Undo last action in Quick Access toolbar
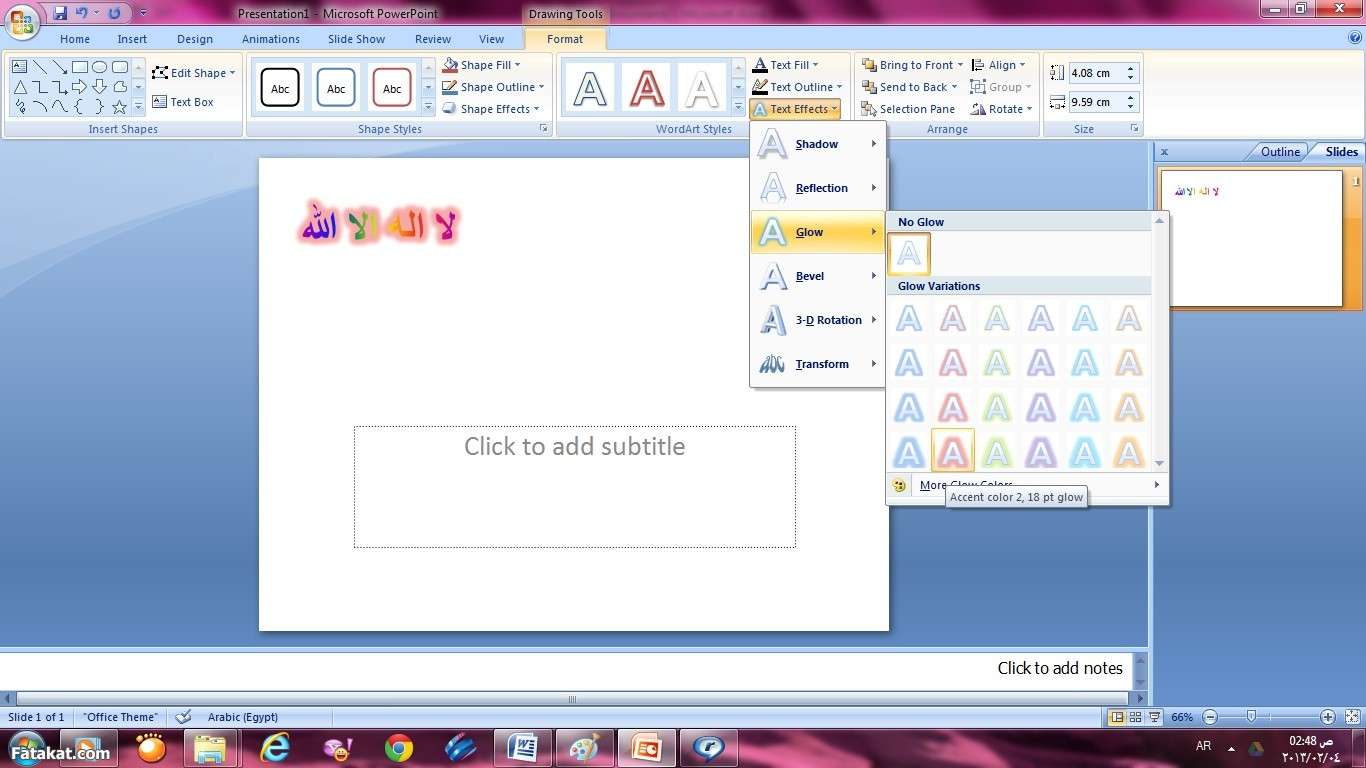The width and height of the screenshot is (1366, 768). point(82,14)
